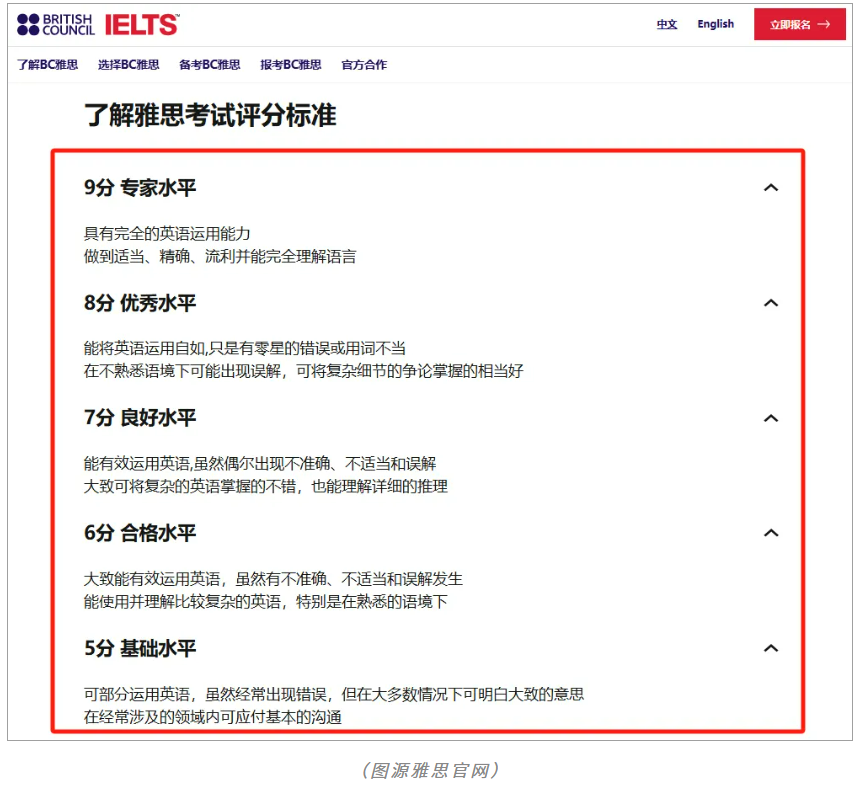This screenshot has height=785, width=865.
Task: Go to the 报考BC雅思 menu
Action: [290, 65]
